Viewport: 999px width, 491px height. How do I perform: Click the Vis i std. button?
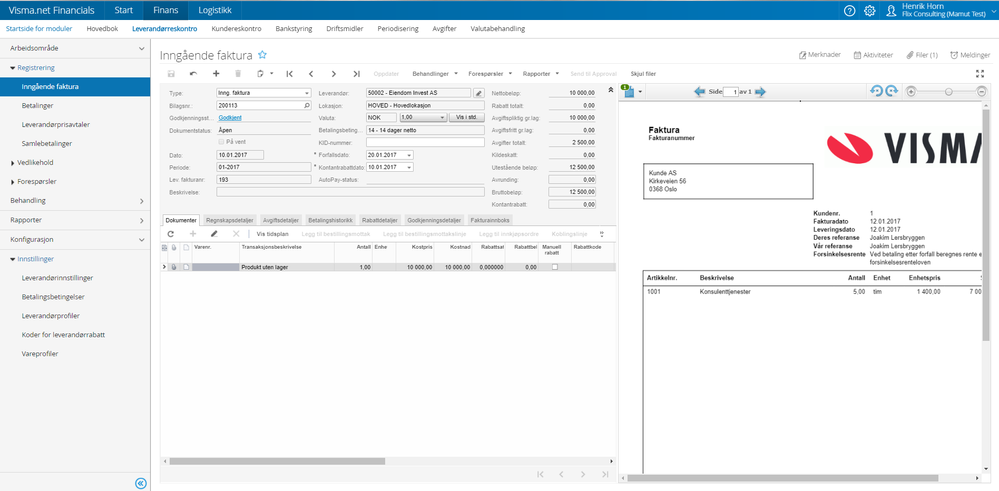467,118
